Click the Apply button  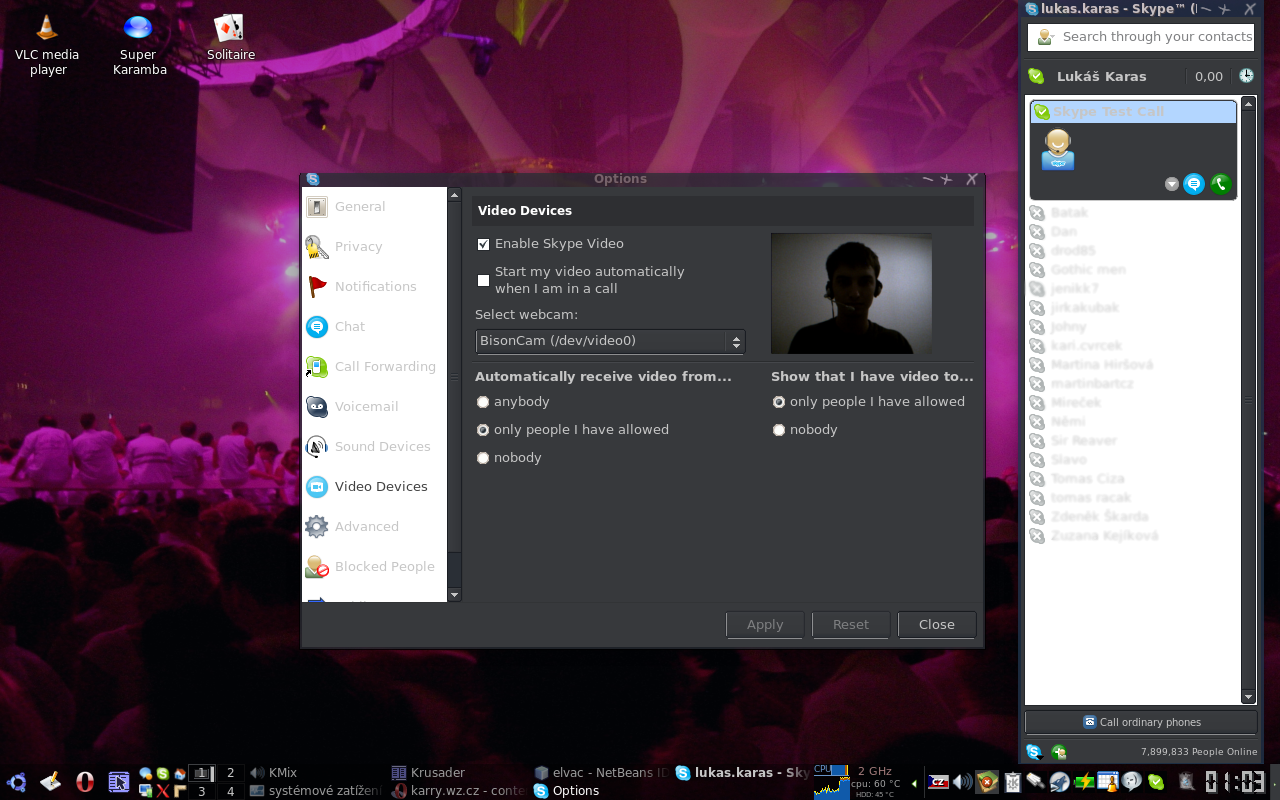pos(765,625)
